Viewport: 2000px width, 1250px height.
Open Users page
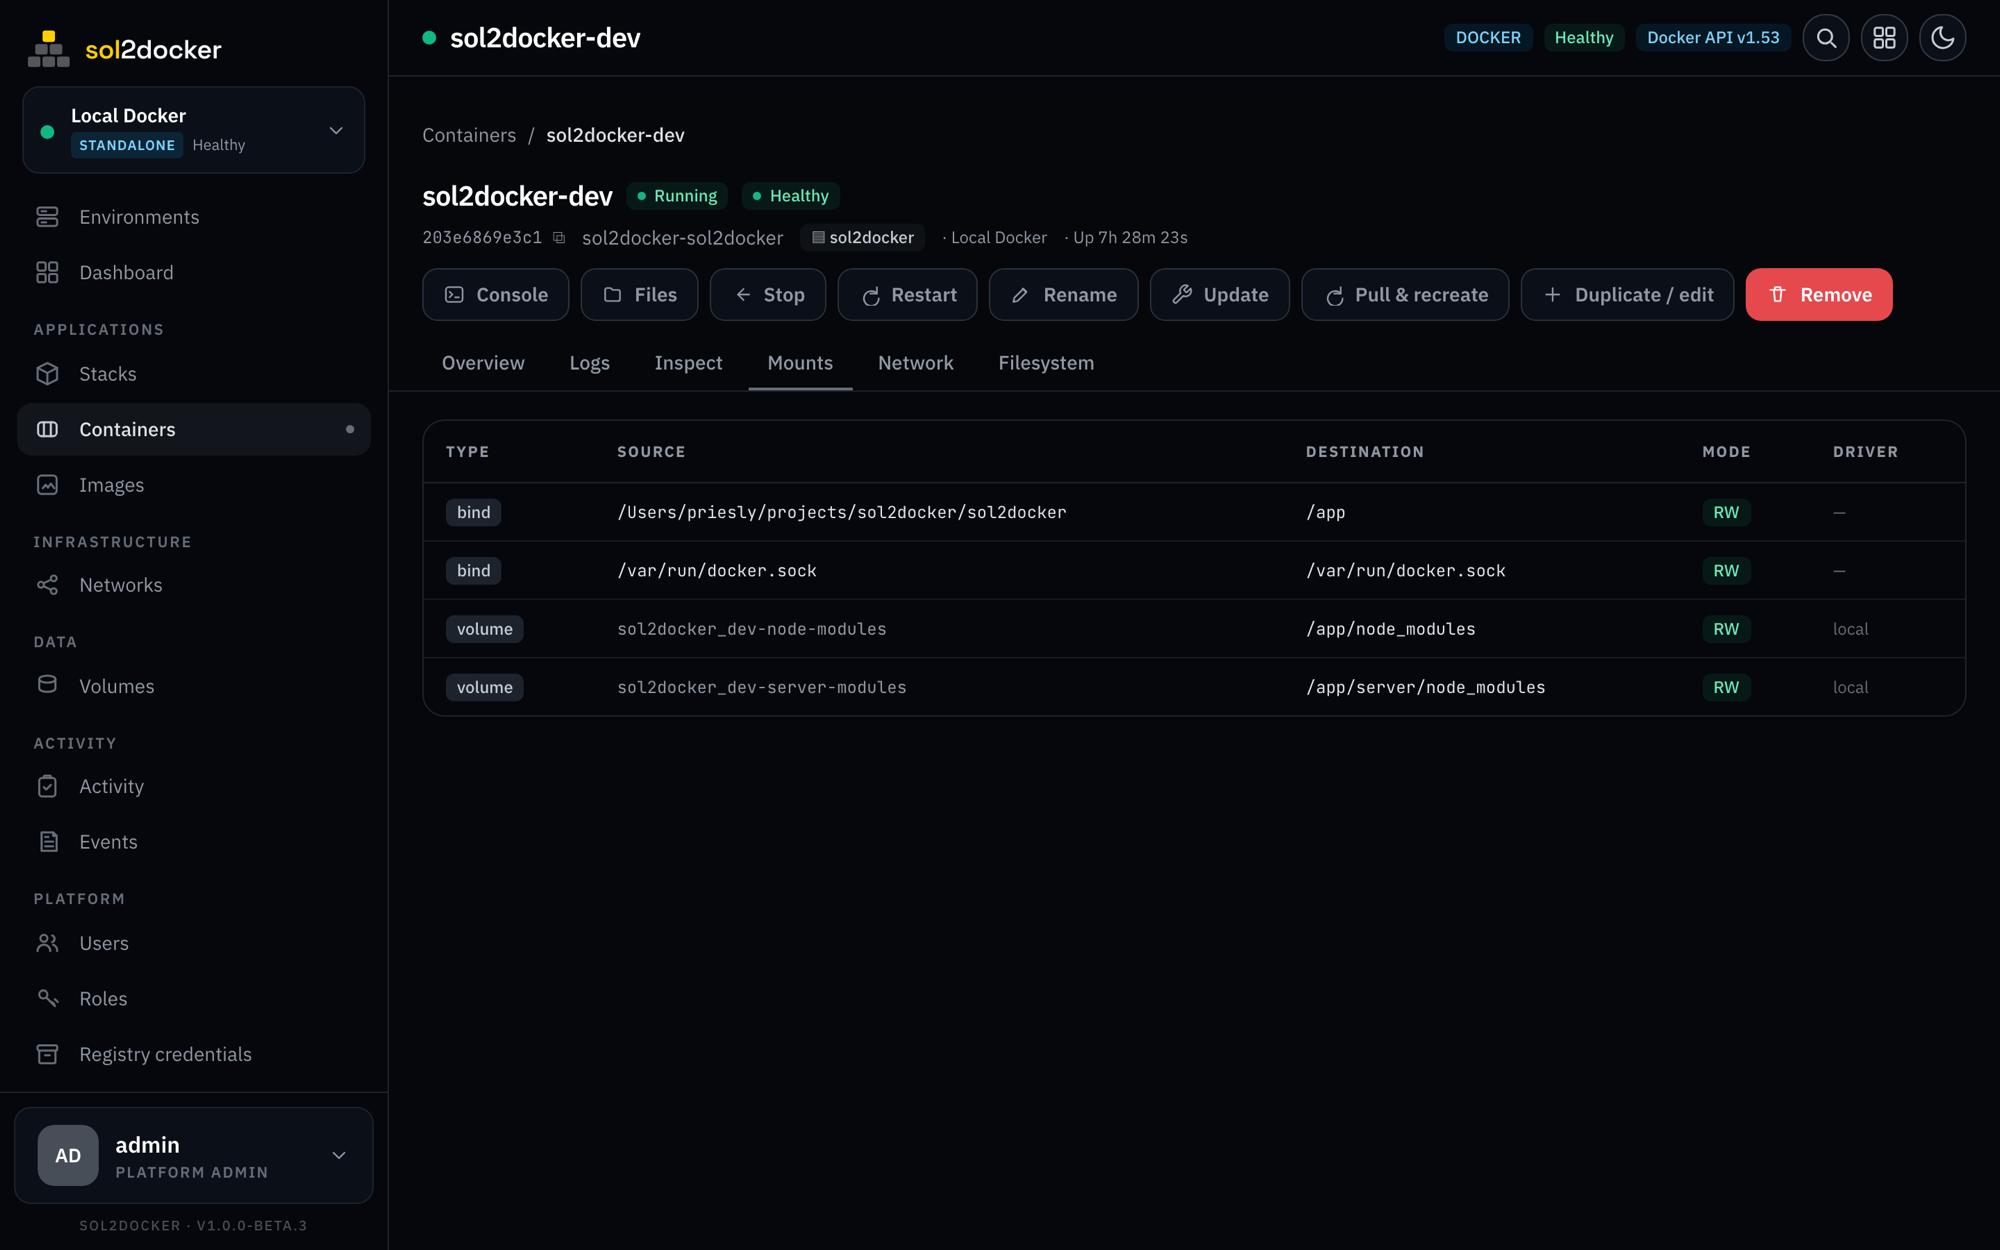click(x=194, y=943)
